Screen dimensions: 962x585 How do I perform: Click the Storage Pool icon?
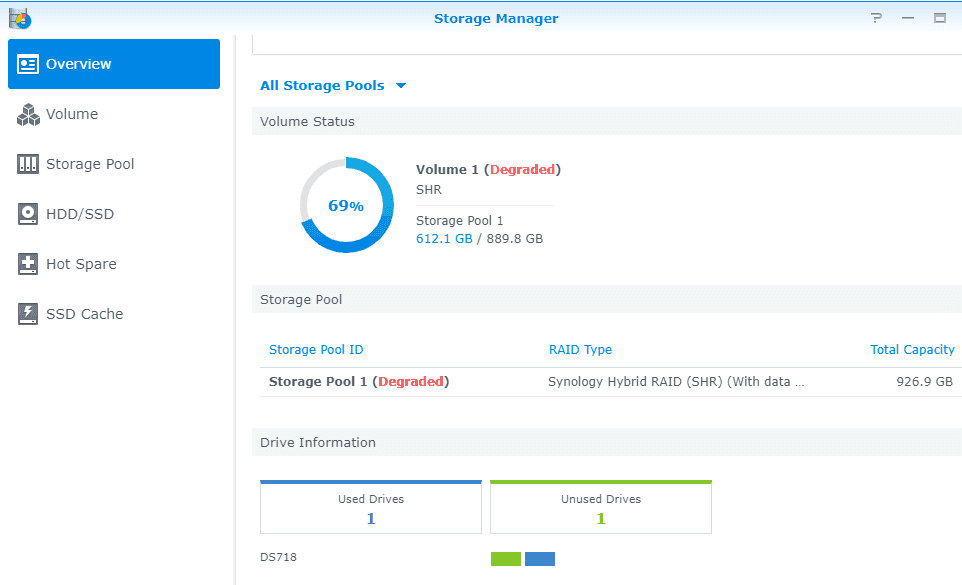pyautogui.click(x=28, y=164)
